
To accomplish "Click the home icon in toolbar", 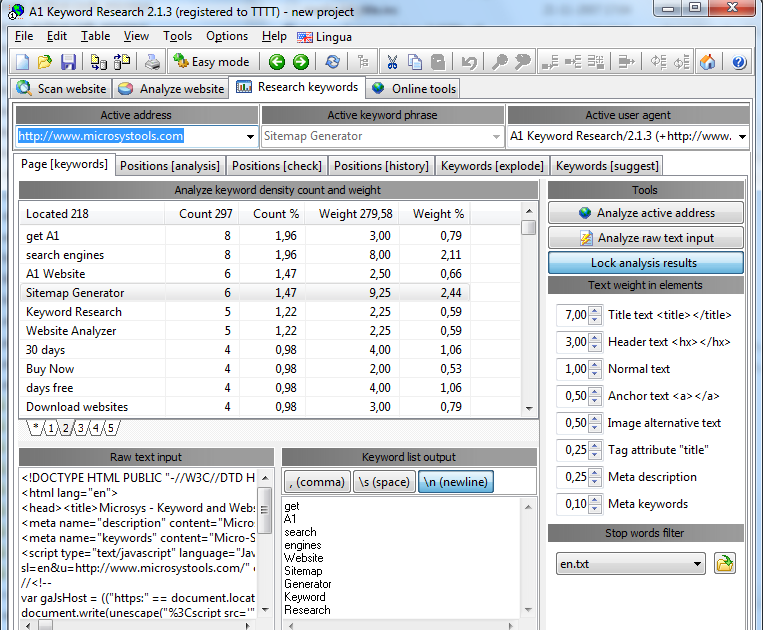I will 708,62.
